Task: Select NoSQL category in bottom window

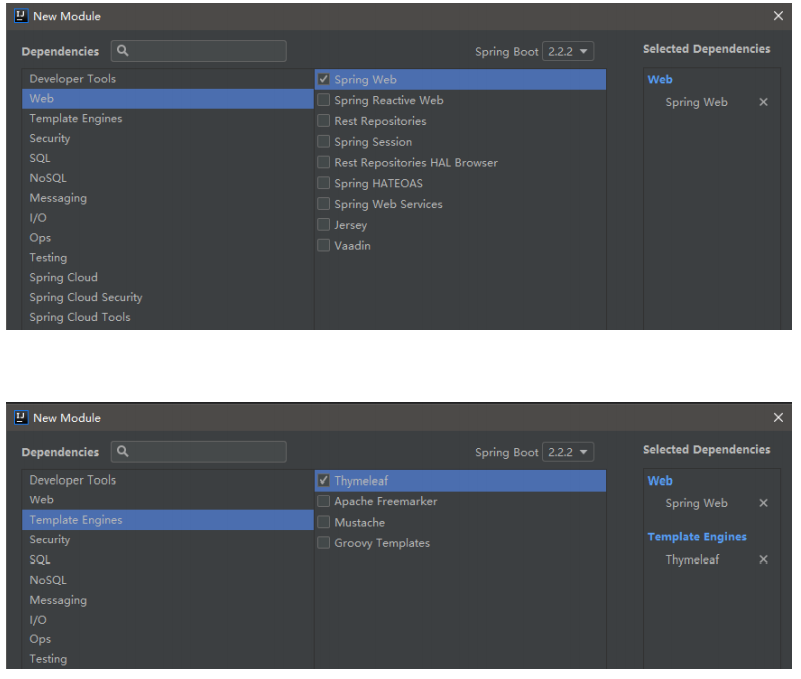Action: pyautogui.click(x=168, y=580)
